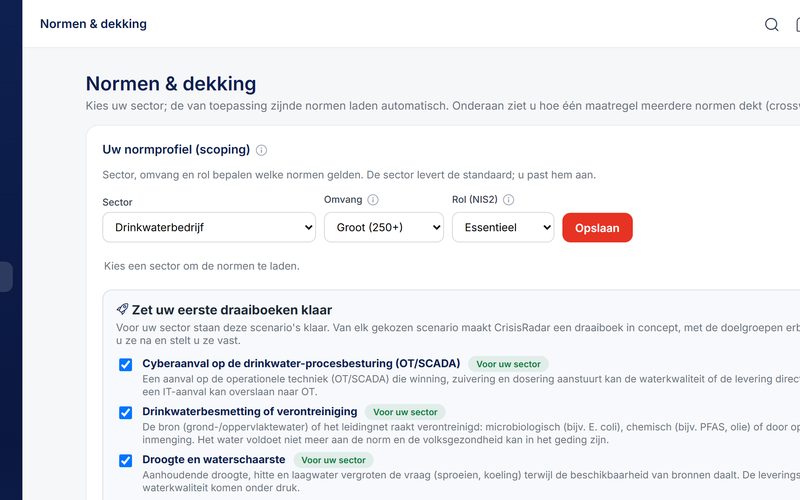
Task: Click the Normen & dekking header title
Action: 93,24
